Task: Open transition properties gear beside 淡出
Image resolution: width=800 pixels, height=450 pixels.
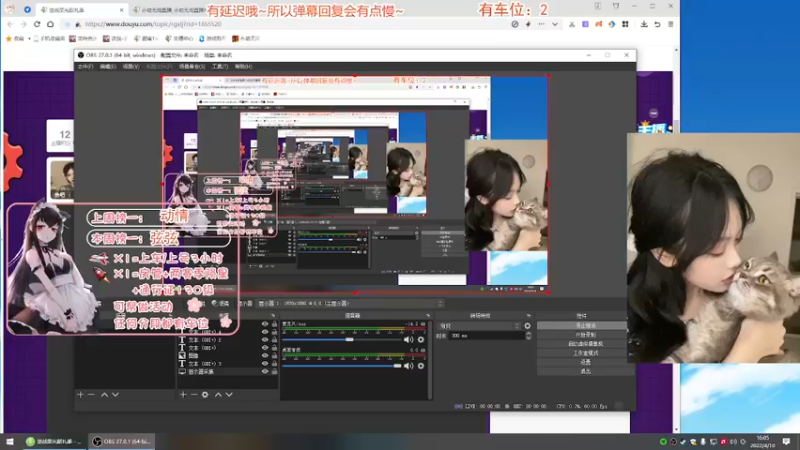Action: (x=528, y=326)
